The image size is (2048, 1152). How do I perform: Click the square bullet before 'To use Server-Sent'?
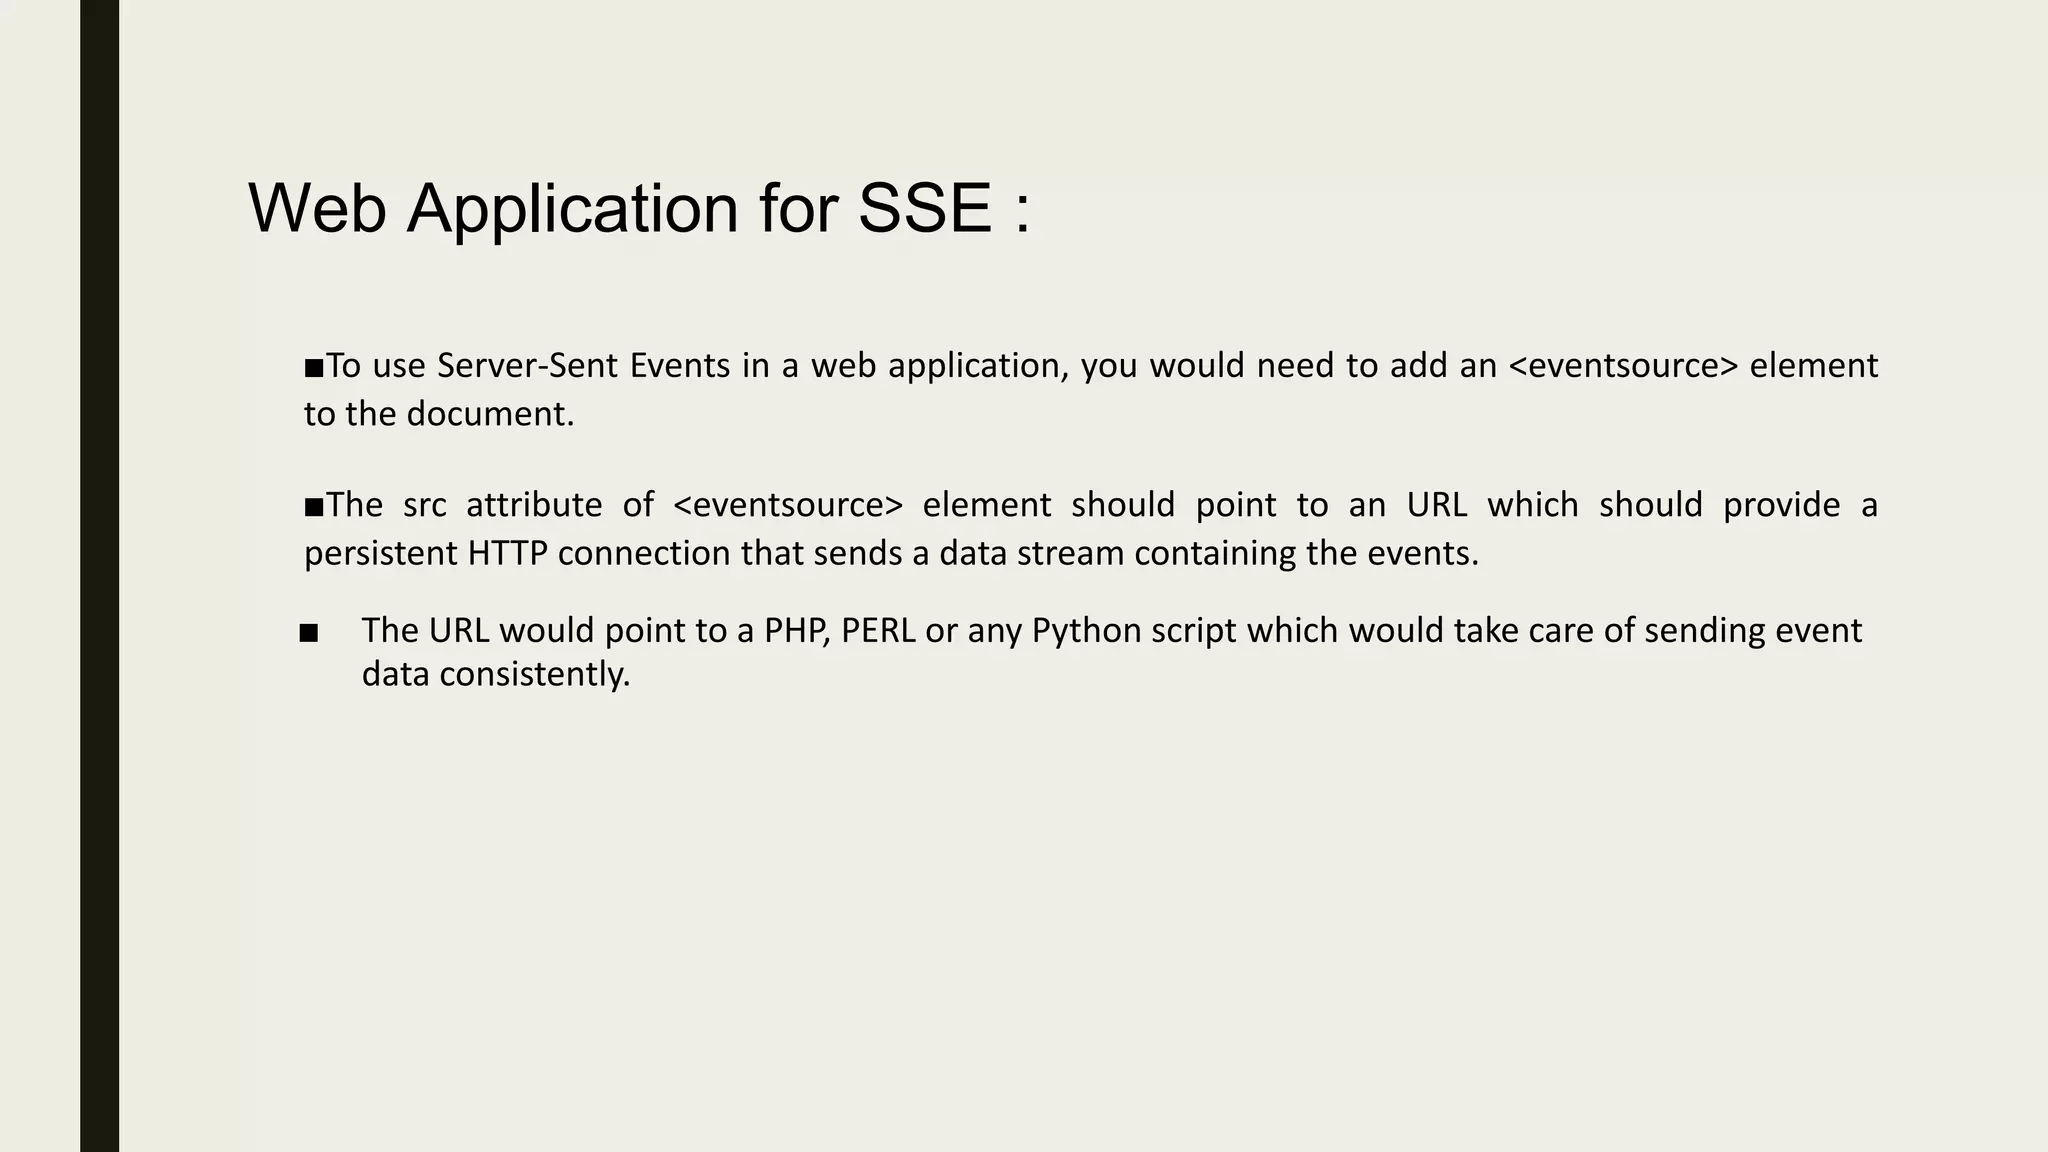coord(314,368)
